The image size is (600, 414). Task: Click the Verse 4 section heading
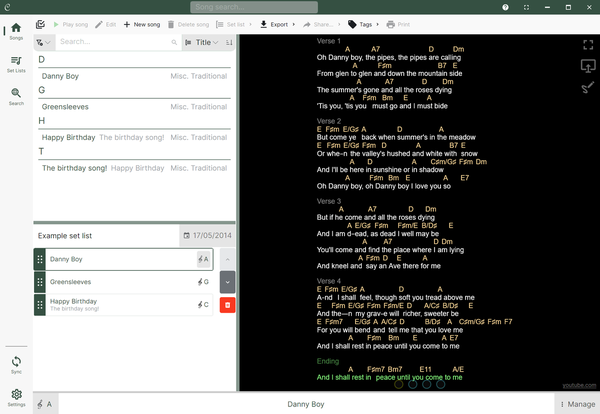click(328, 281)
